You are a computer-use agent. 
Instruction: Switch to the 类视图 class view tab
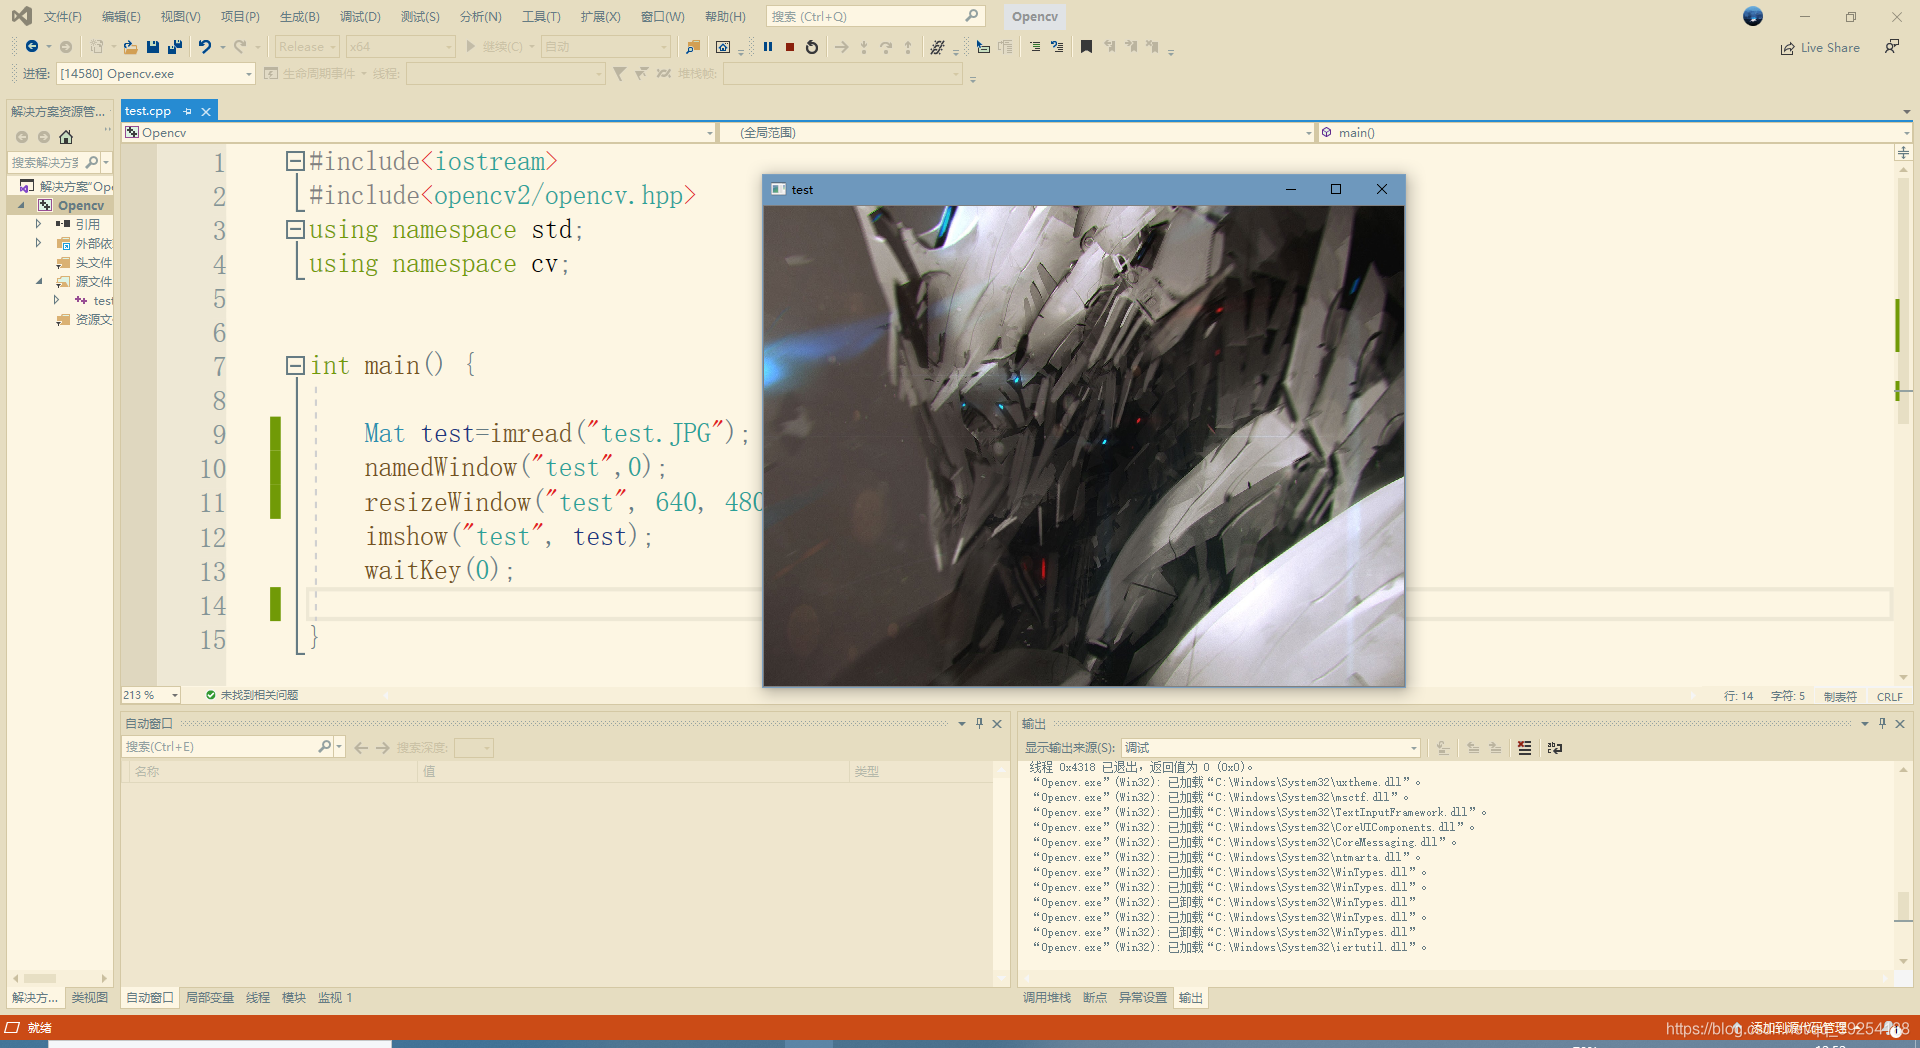tap(90, 997)
